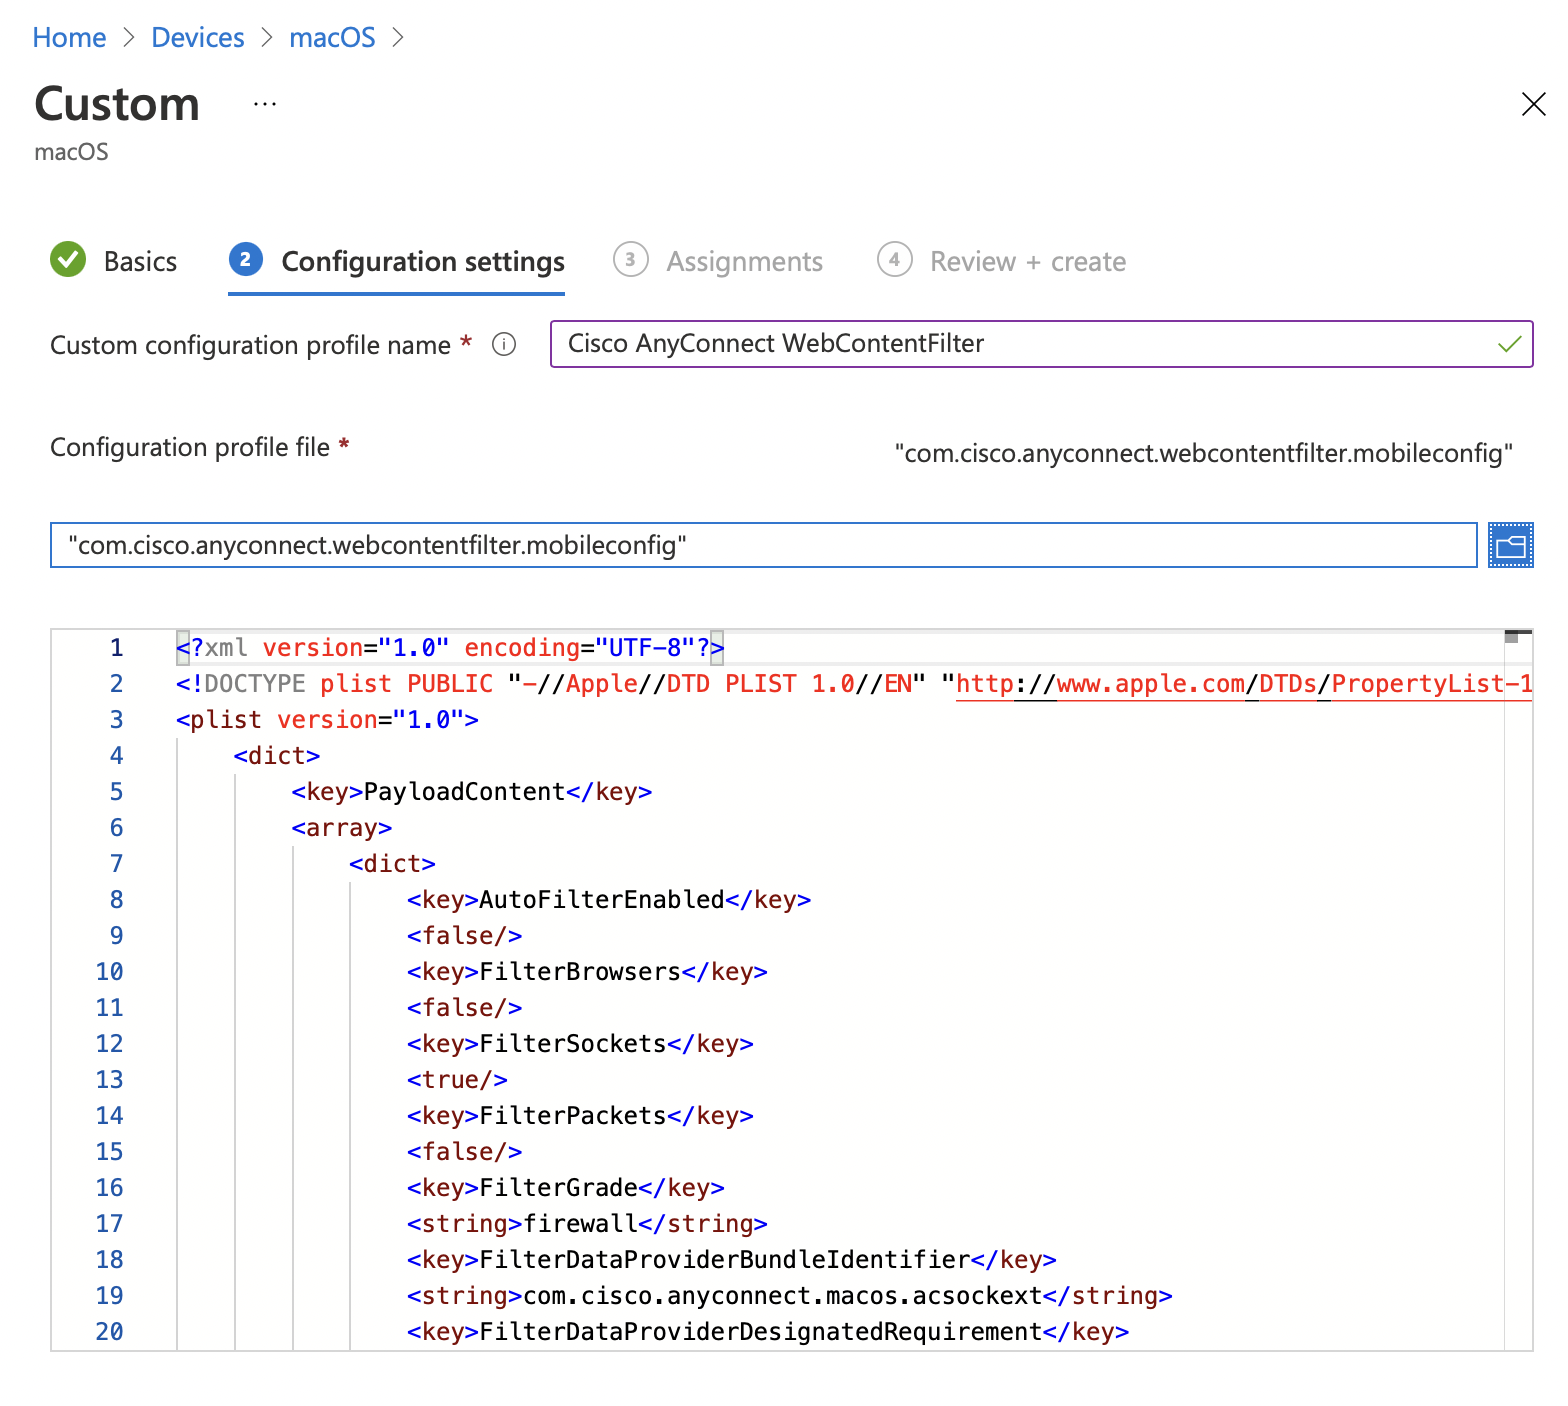Click the true tag on line 13
1568x1406 pixels.
tap(457, 1080)
